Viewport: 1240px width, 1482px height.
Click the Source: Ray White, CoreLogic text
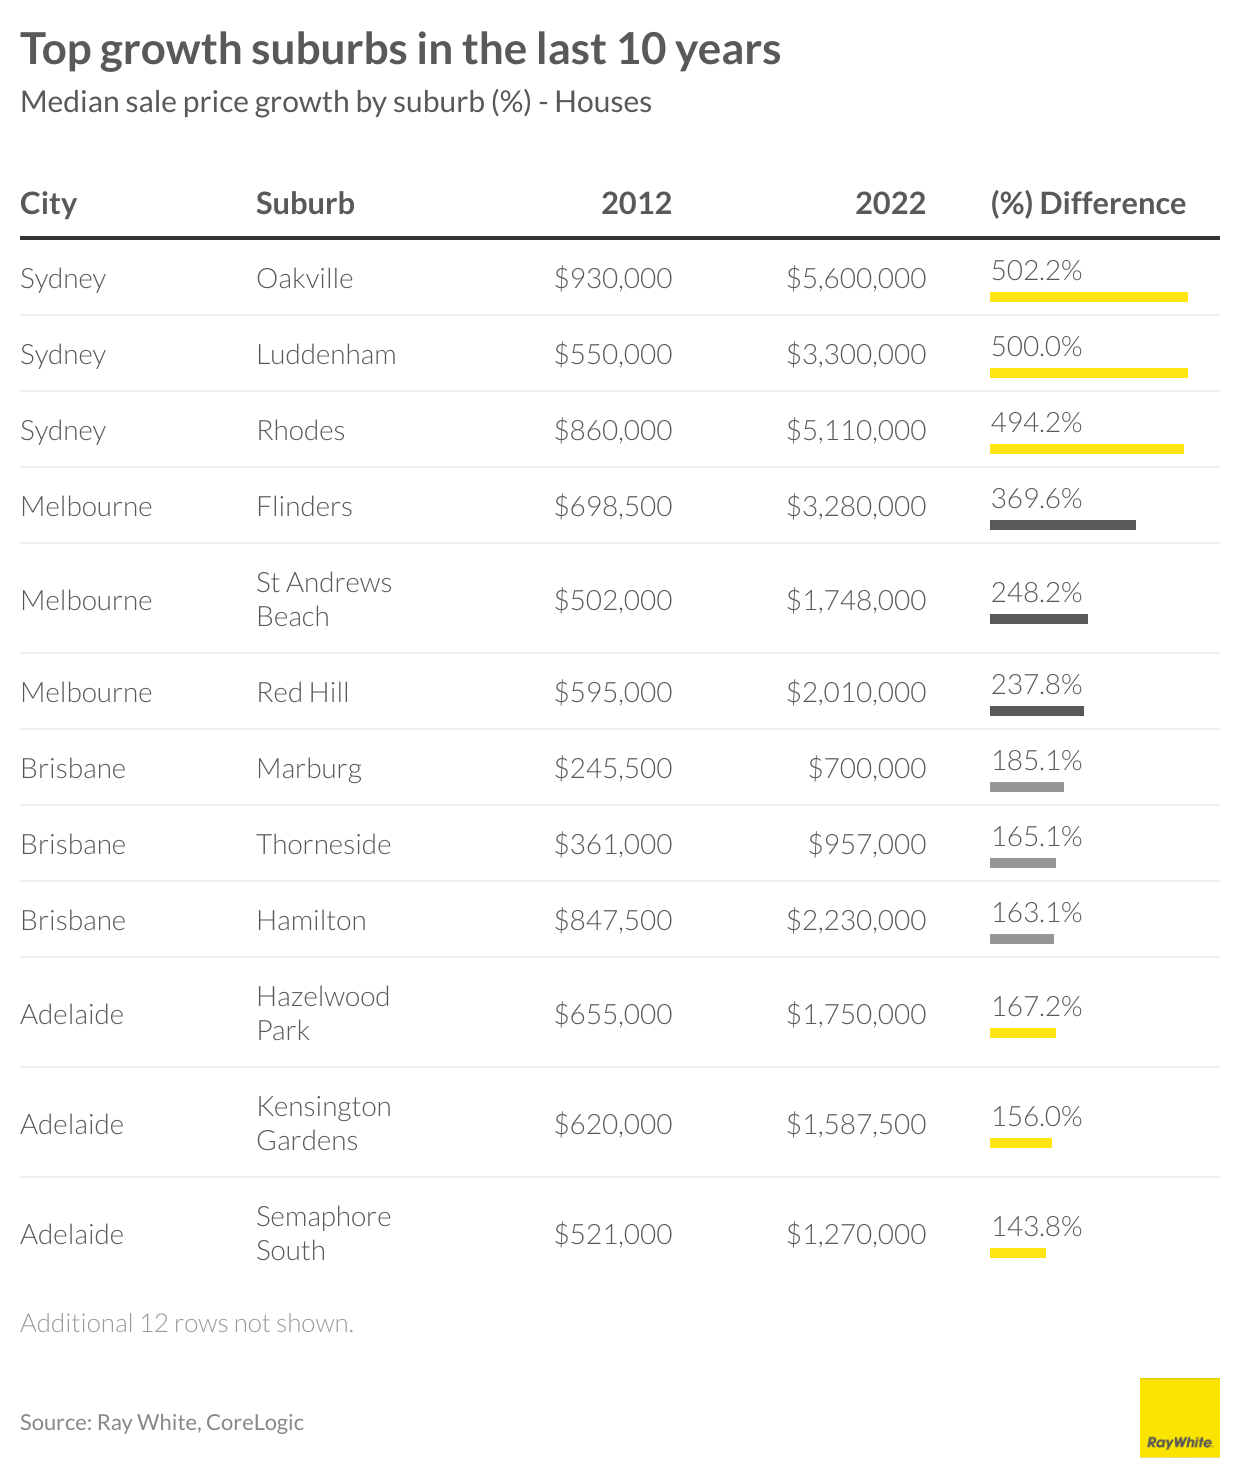tap(162, 1422)
